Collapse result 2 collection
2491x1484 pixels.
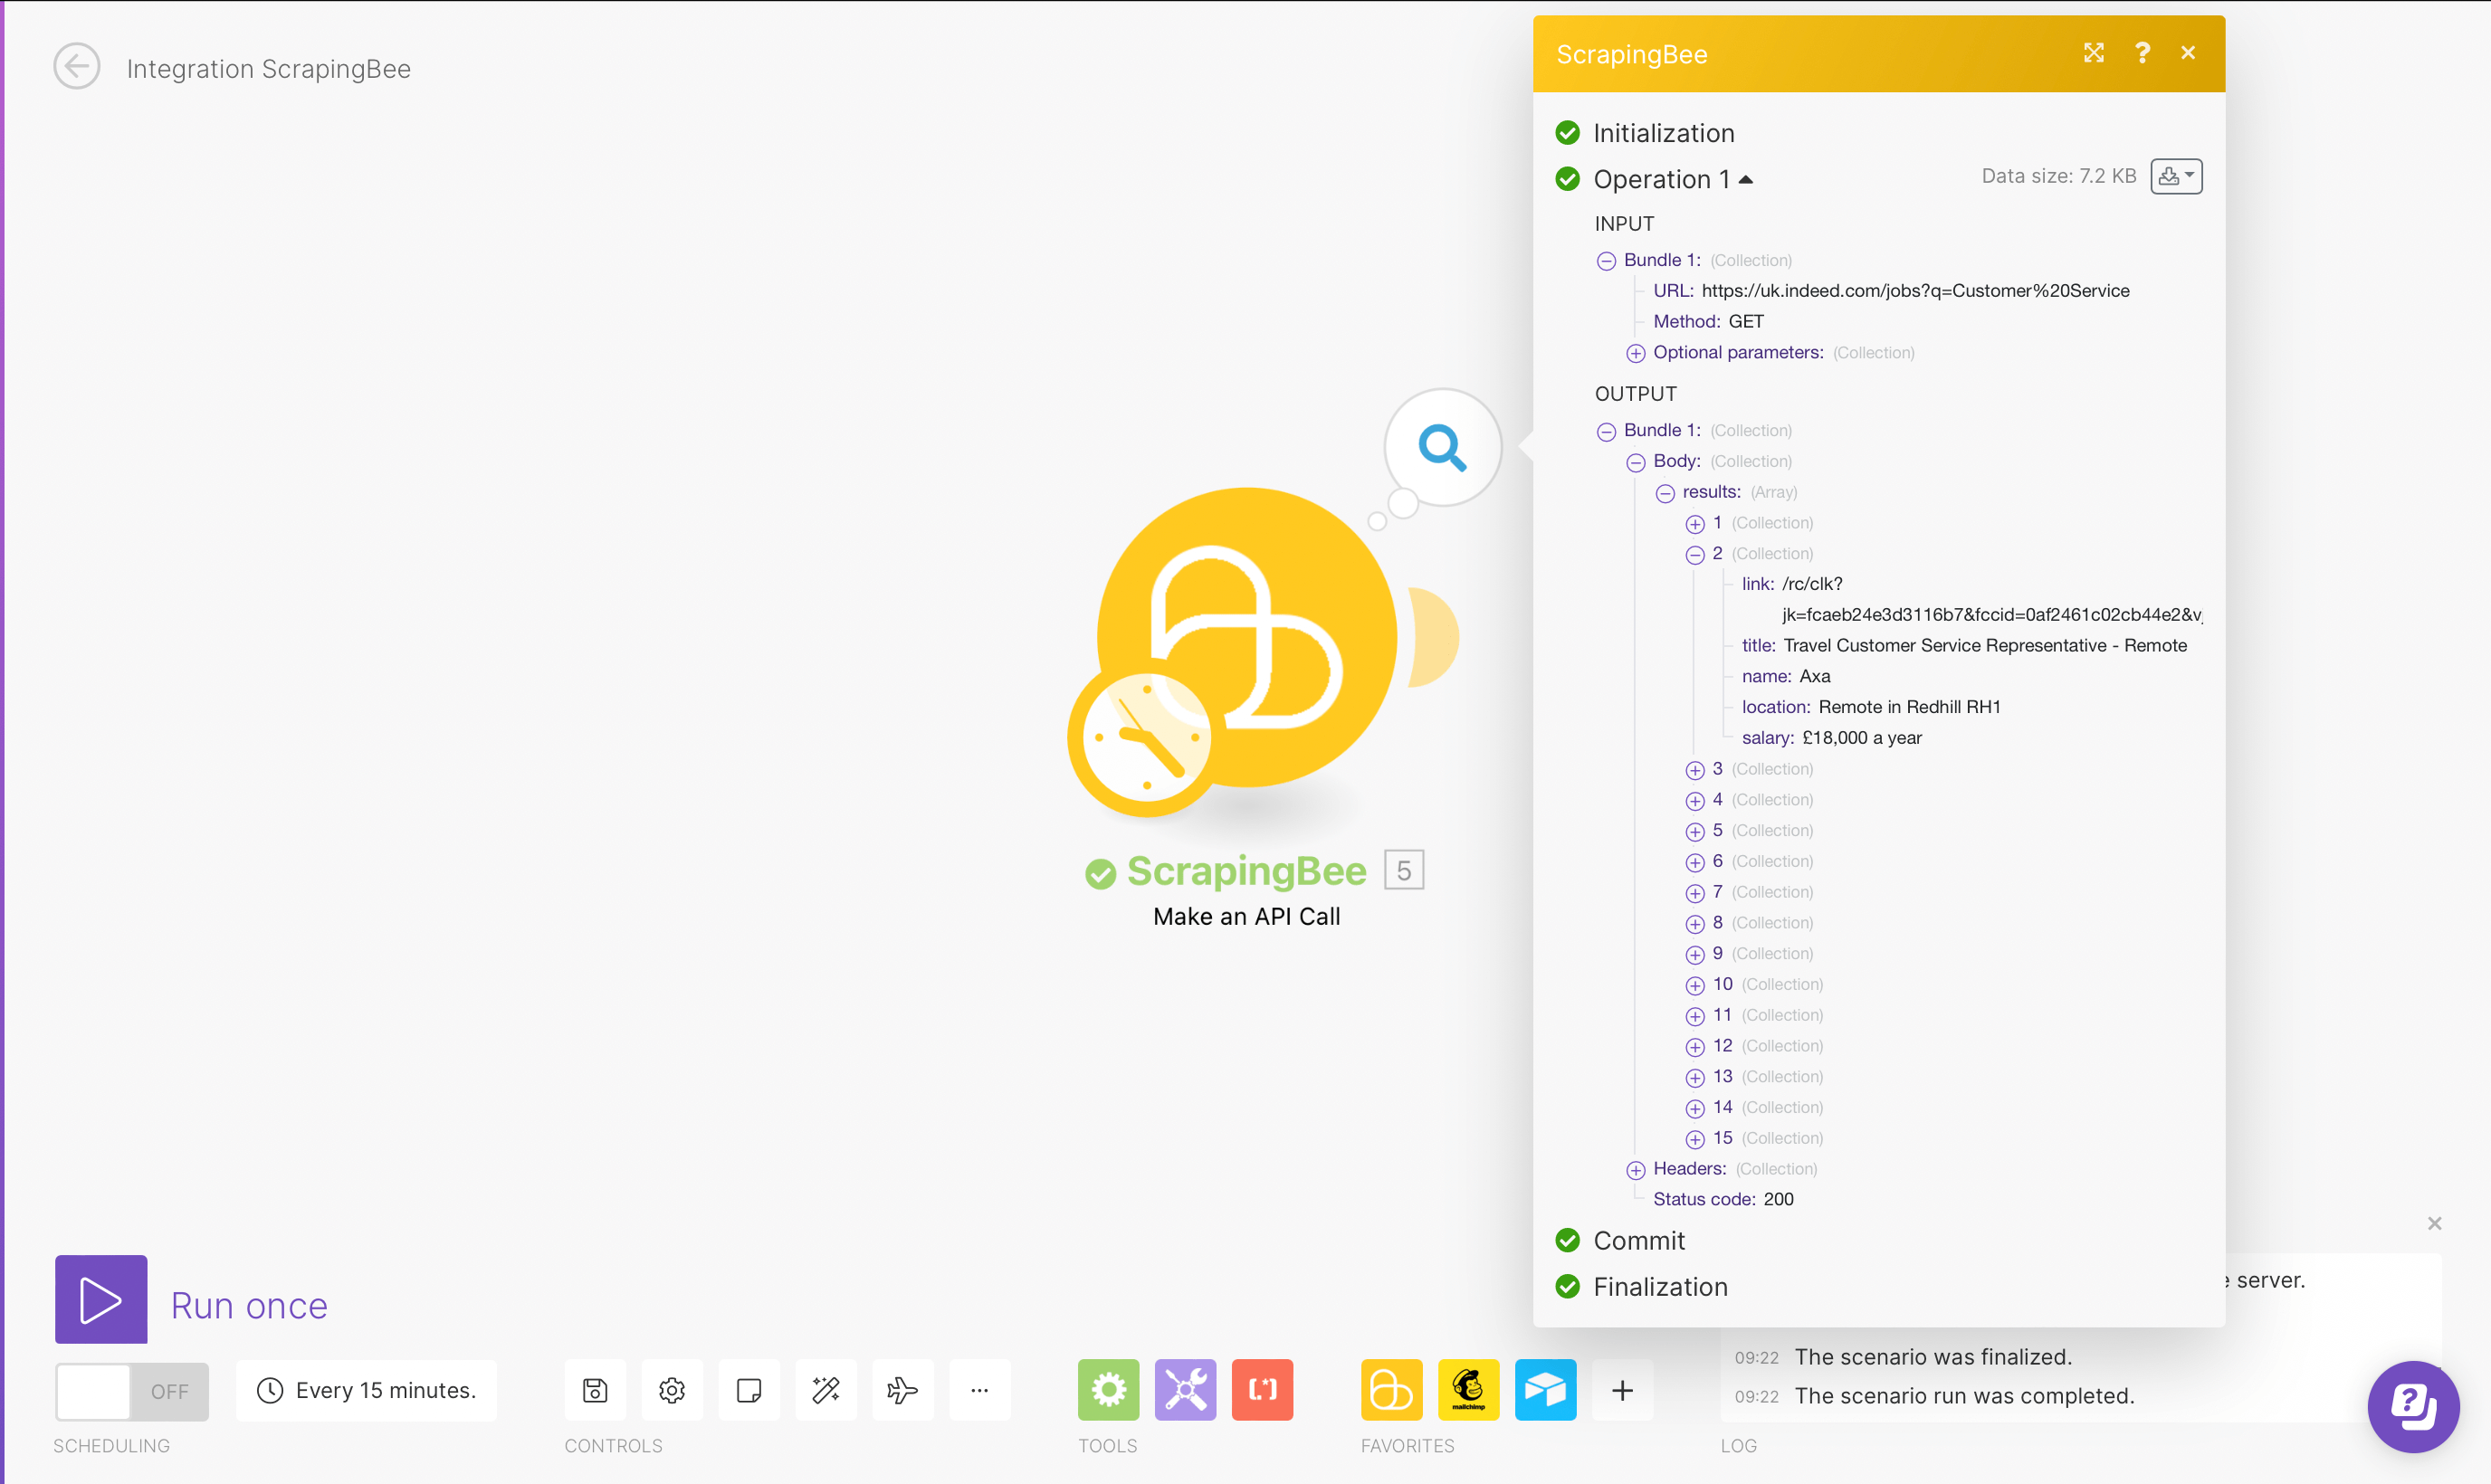click(1695, 555)
